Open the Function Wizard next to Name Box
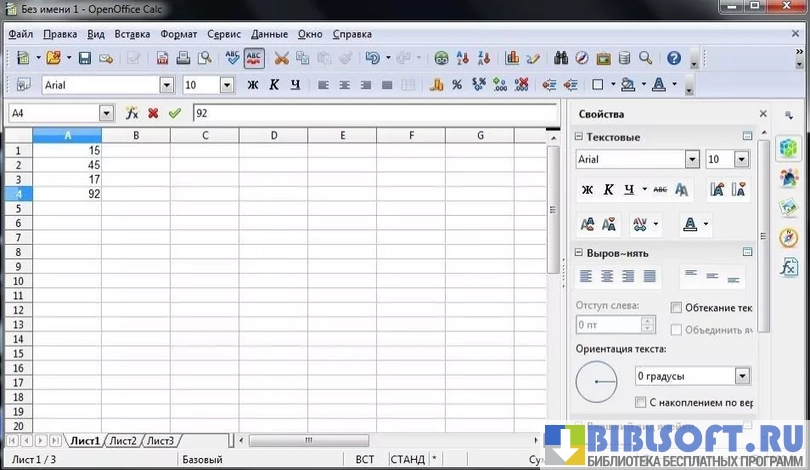The height and width of the screenshot is (470, 810). coord(131,114)
